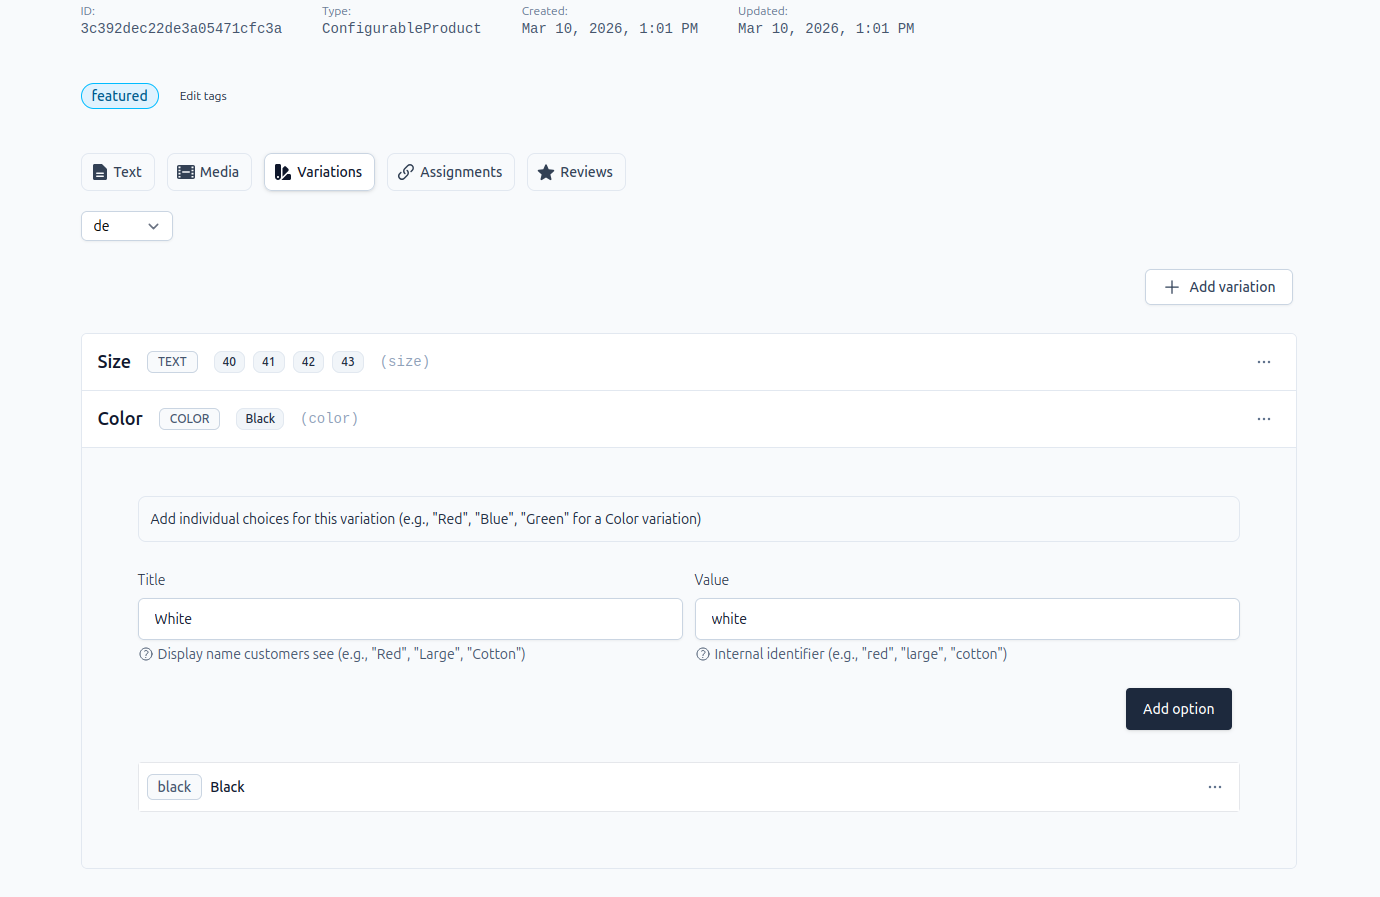Switch to the Text tab
Viewport: 1380px width, 897px height.
tap(118, 172)
